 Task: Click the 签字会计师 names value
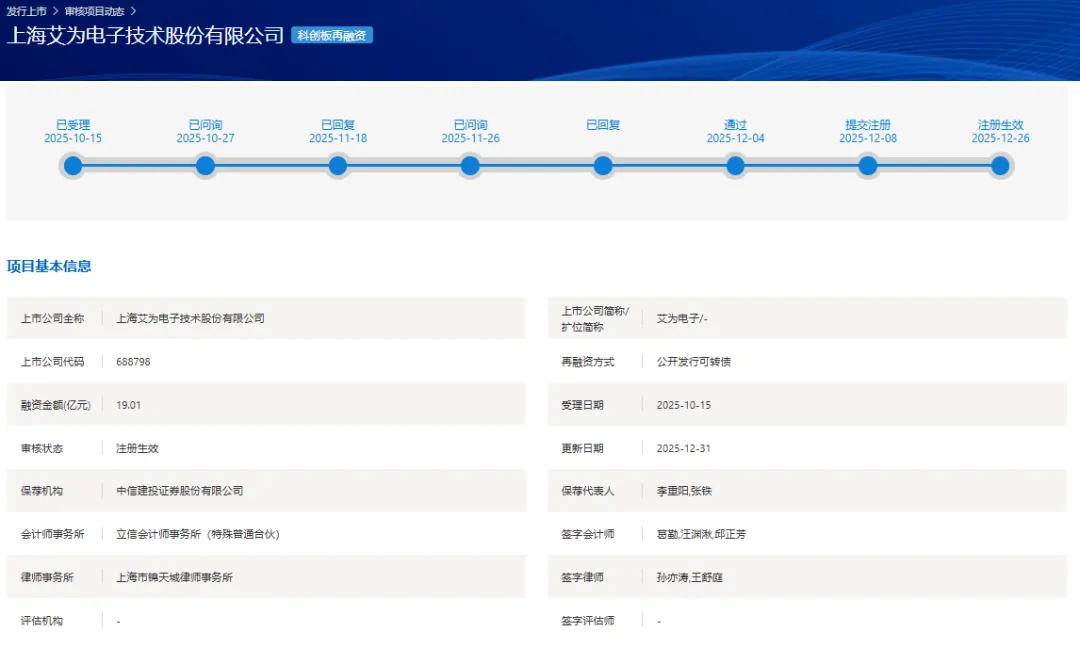(701, 534)
